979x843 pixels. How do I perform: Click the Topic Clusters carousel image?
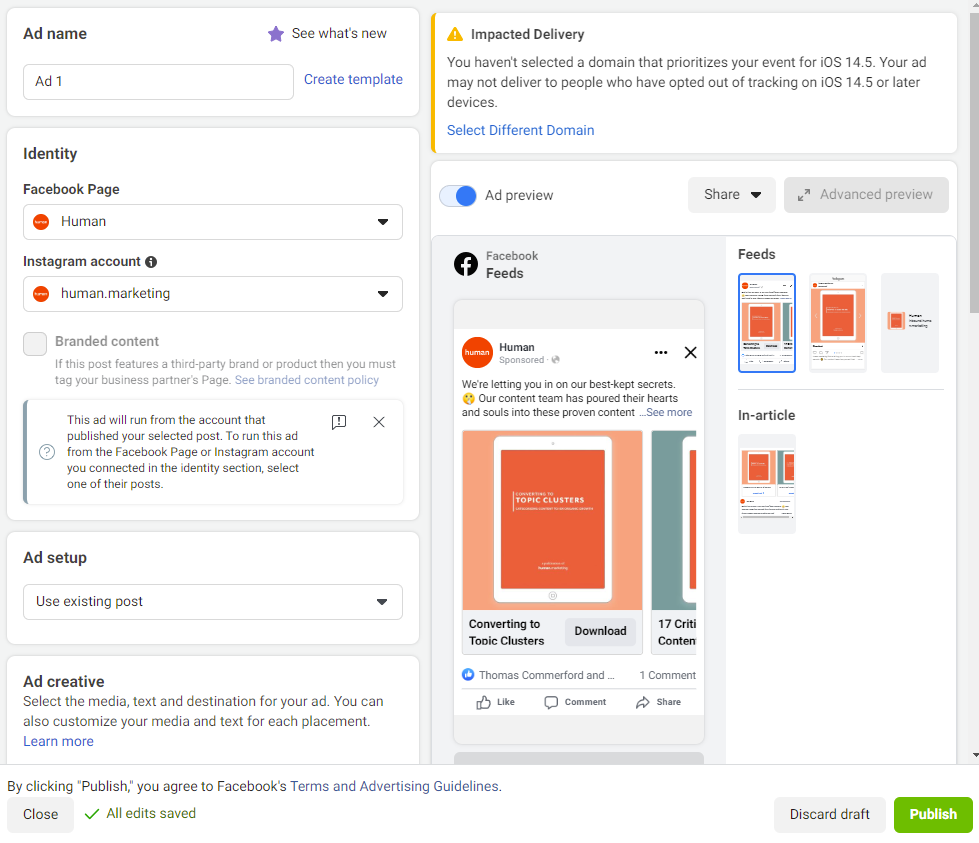(x=553, y=520)
